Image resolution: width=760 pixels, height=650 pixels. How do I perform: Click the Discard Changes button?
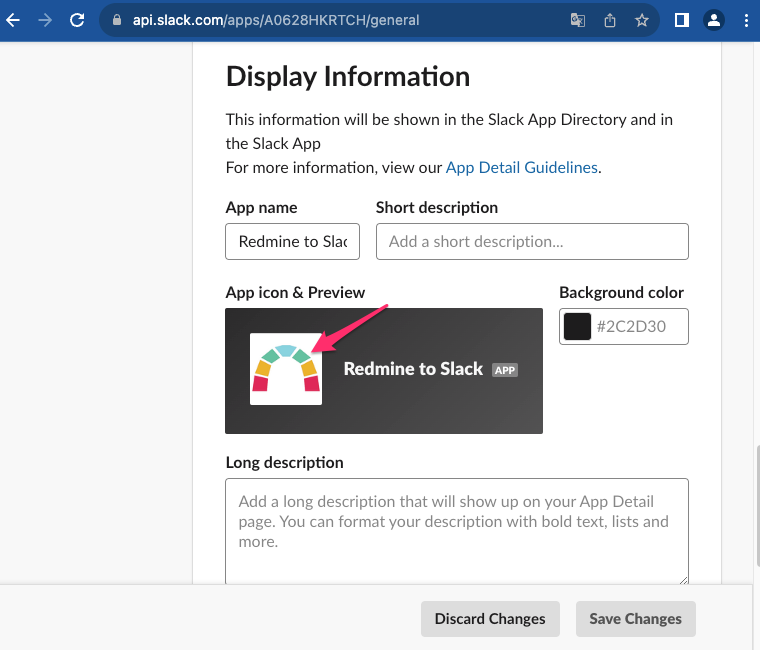pos(490,619)
